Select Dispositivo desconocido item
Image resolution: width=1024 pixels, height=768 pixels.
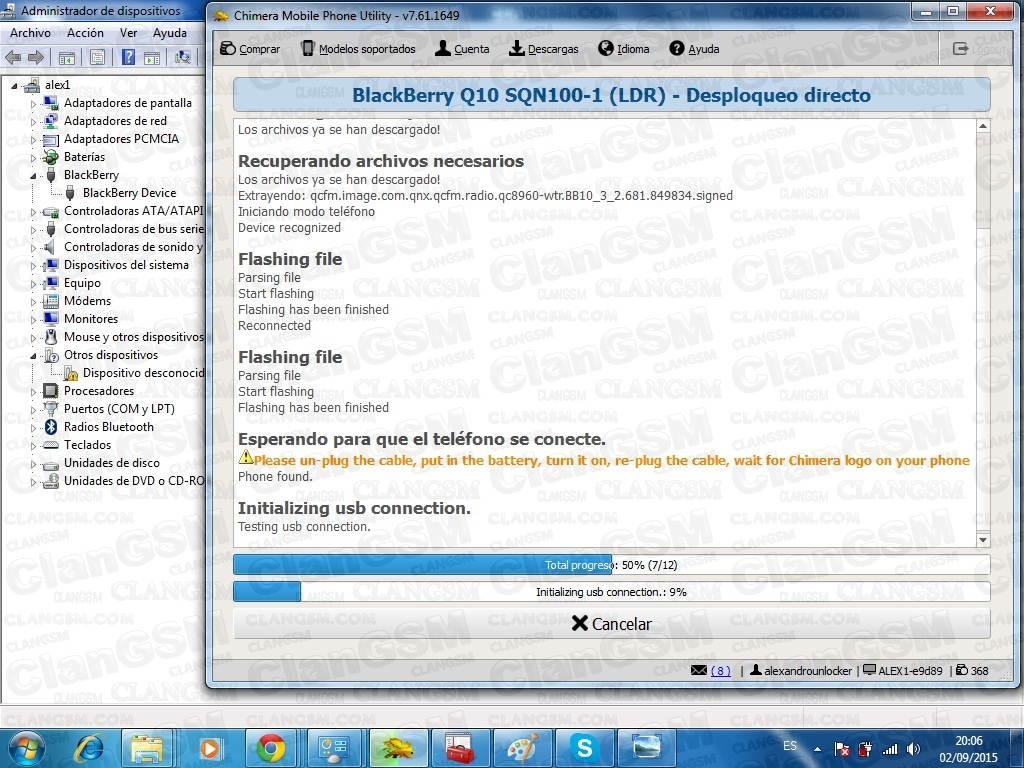click(x=144, y=373)
